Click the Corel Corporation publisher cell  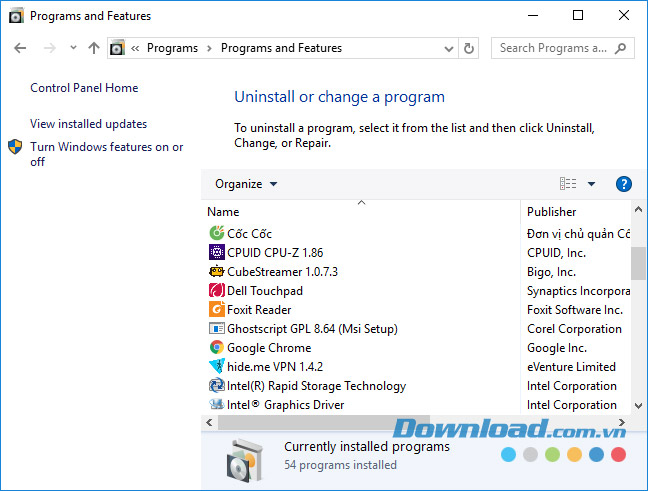[574, 329]
